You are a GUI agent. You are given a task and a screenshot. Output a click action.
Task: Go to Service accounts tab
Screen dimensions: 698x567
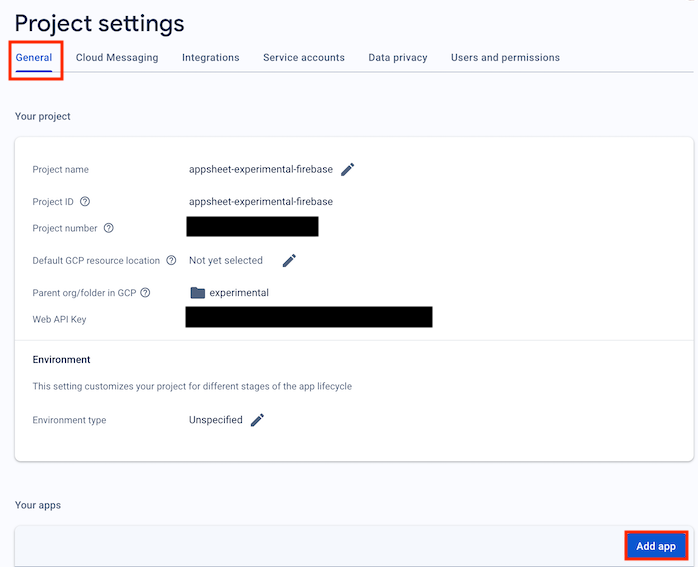pos(304,58)
